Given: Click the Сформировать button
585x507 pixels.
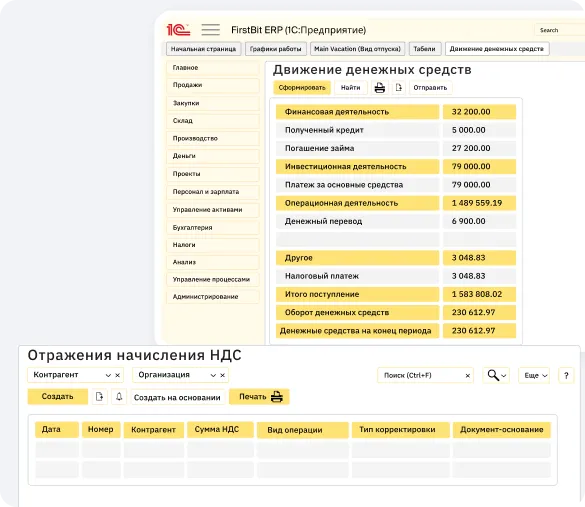Looking at the screenshot, I should pyautogui.click(x=302, y=88).
